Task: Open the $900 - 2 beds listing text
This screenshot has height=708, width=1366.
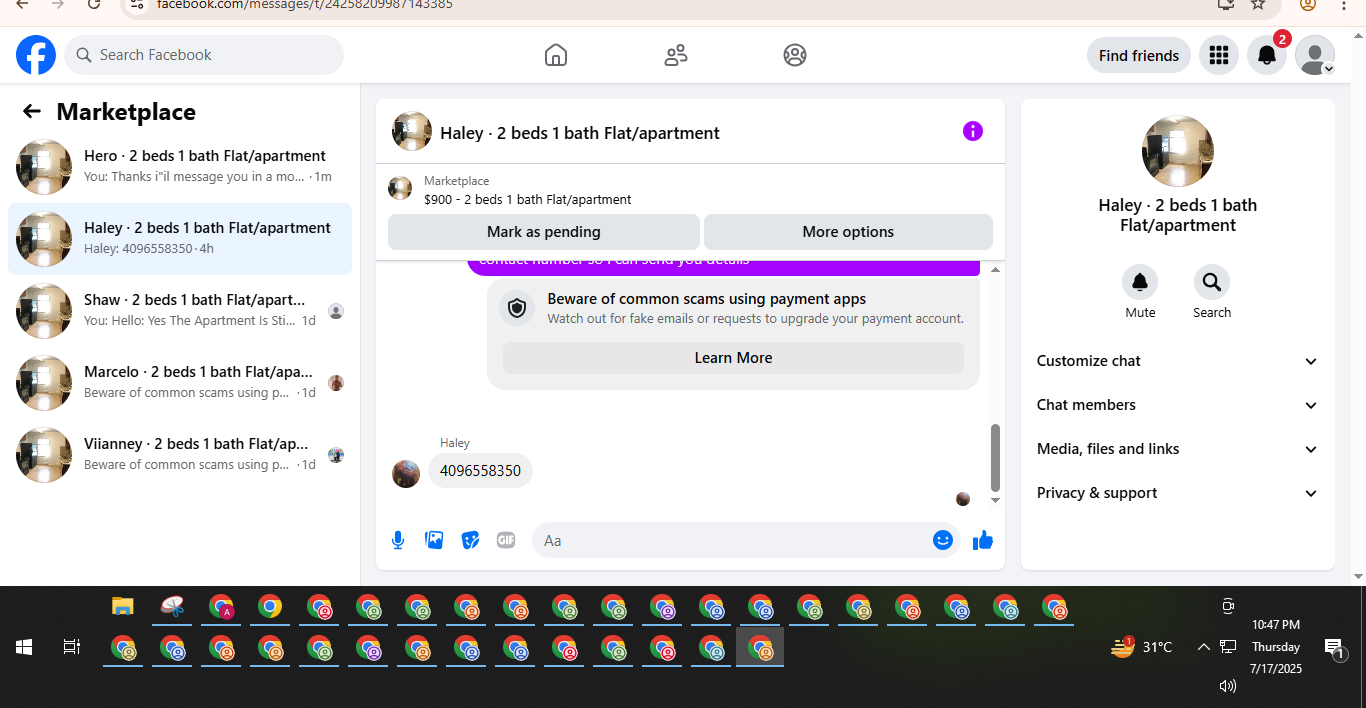Action: coord(527,199)
